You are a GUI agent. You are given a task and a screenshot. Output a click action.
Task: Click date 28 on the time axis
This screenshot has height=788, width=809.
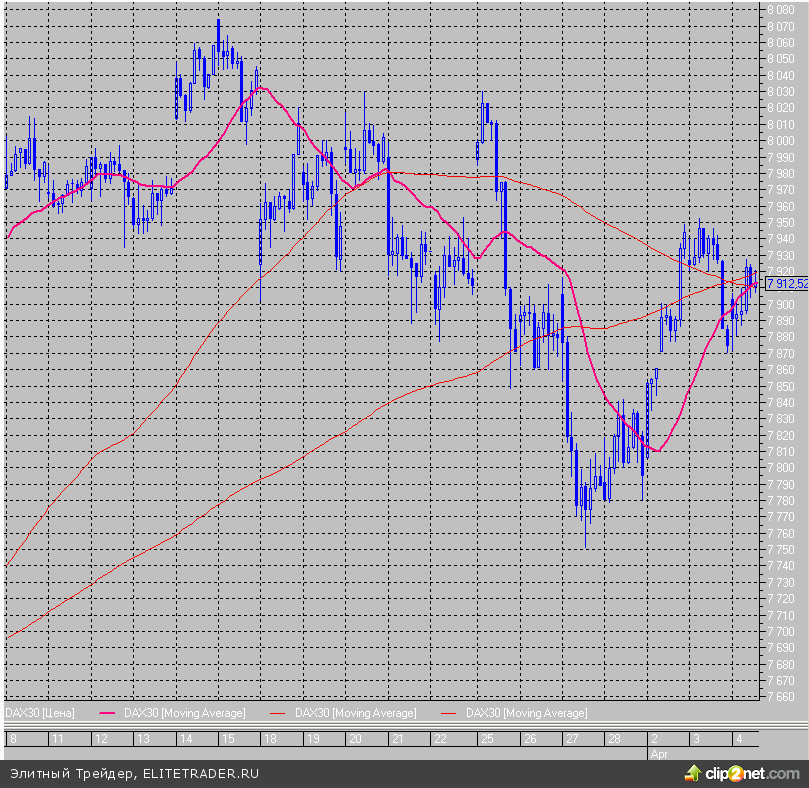pyautogui.click(x=615, y=738)
